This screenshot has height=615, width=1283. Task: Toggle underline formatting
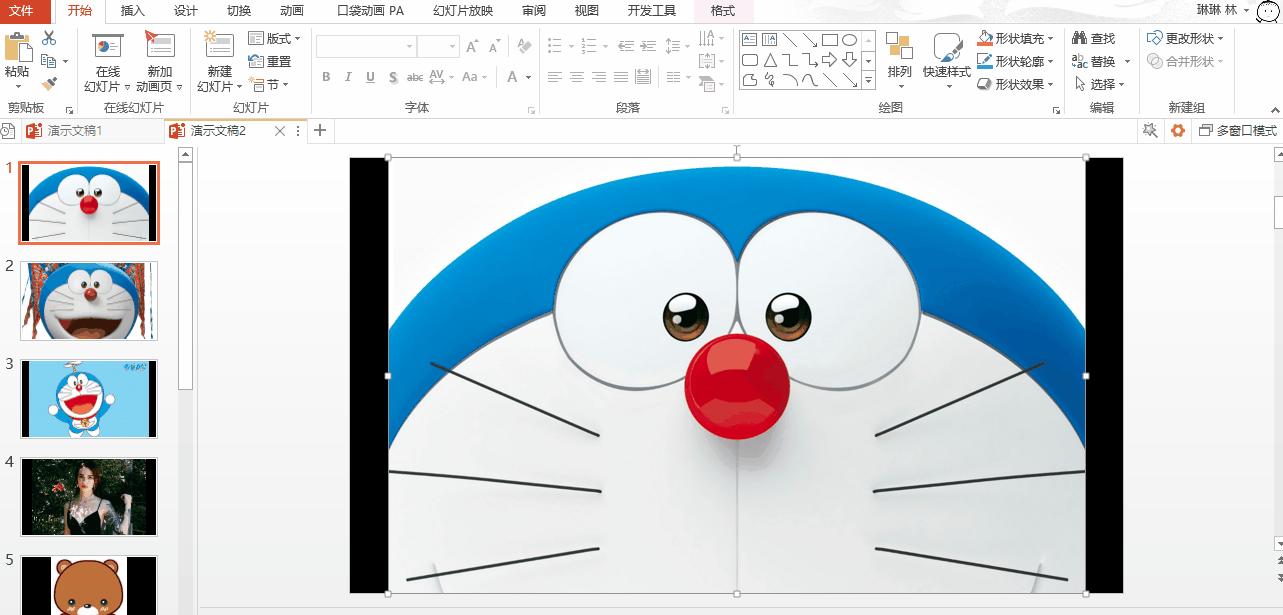tap(369, 75)
